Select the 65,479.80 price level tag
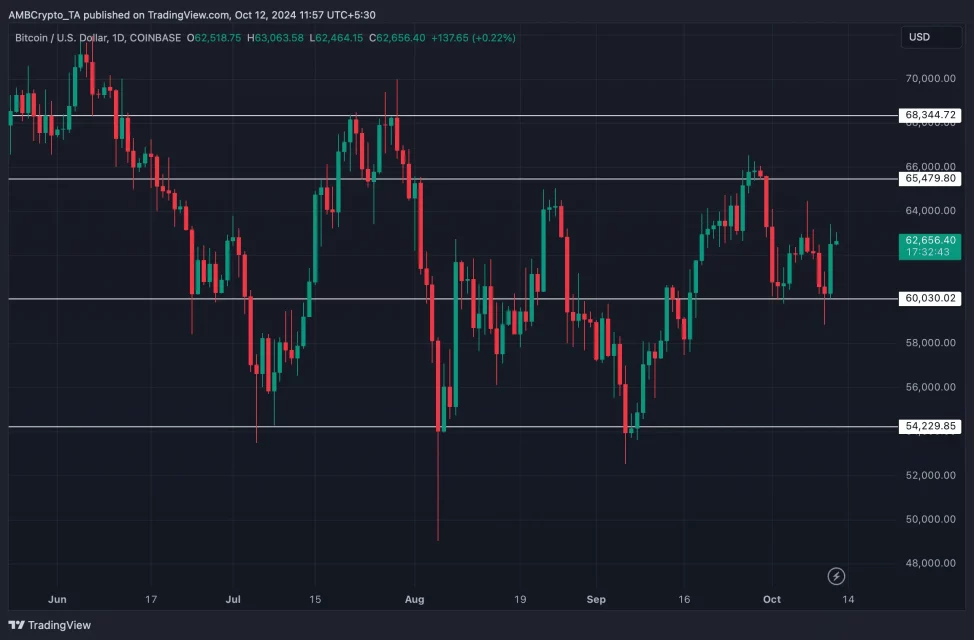 tap(928, 179)
